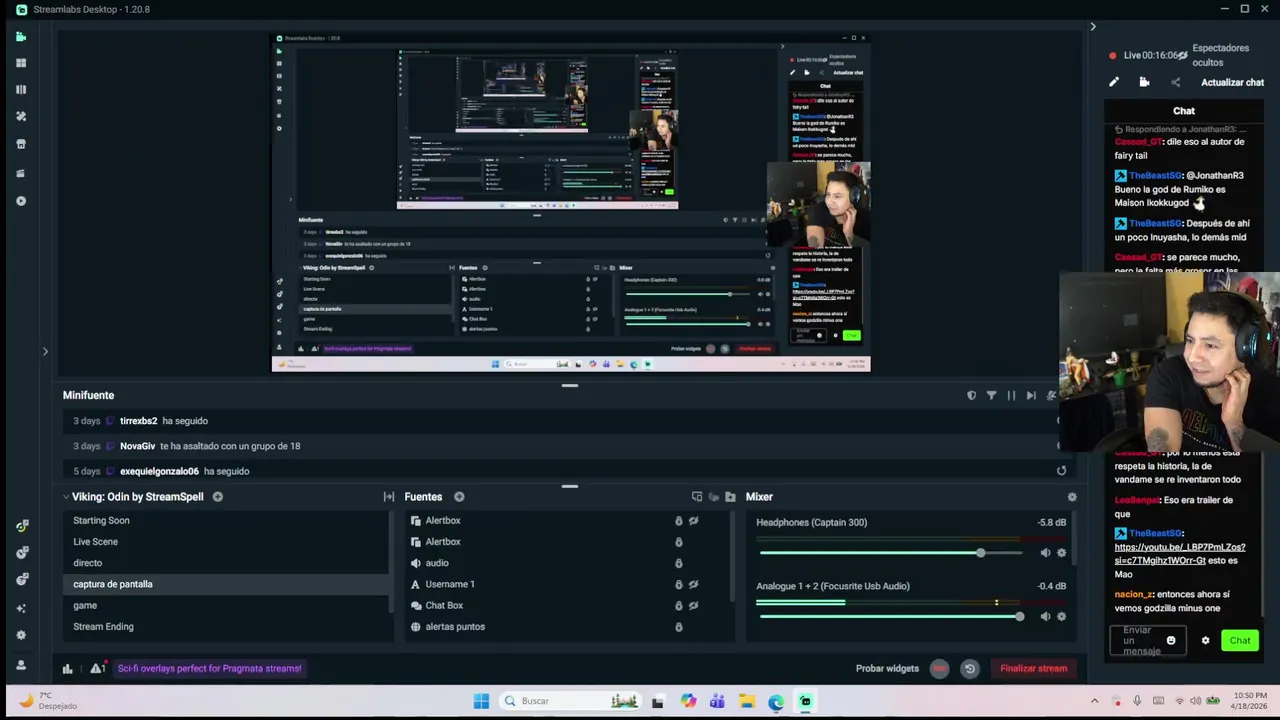Open performance stats bar chart icon
1280x720 pixels.
coord(67,669)
